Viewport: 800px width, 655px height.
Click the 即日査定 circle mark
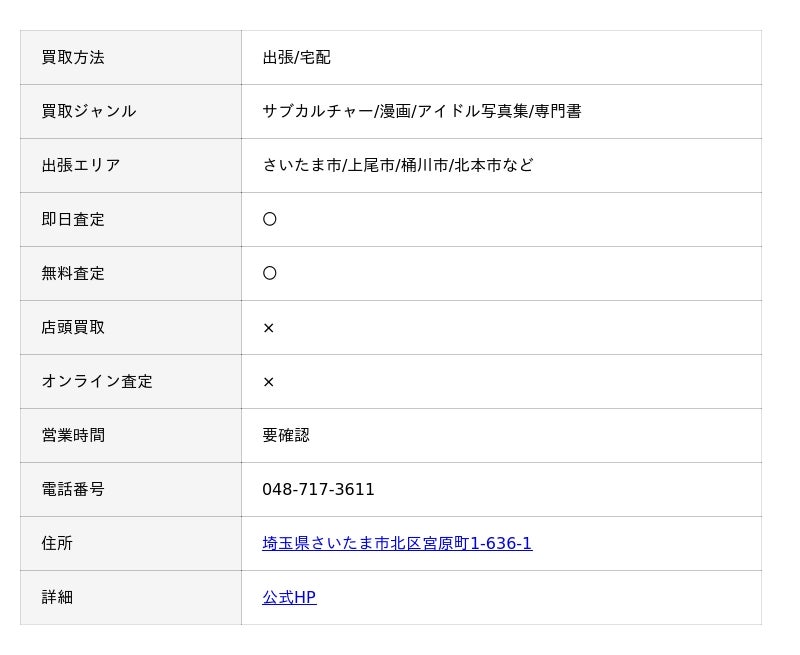[269, 219]
